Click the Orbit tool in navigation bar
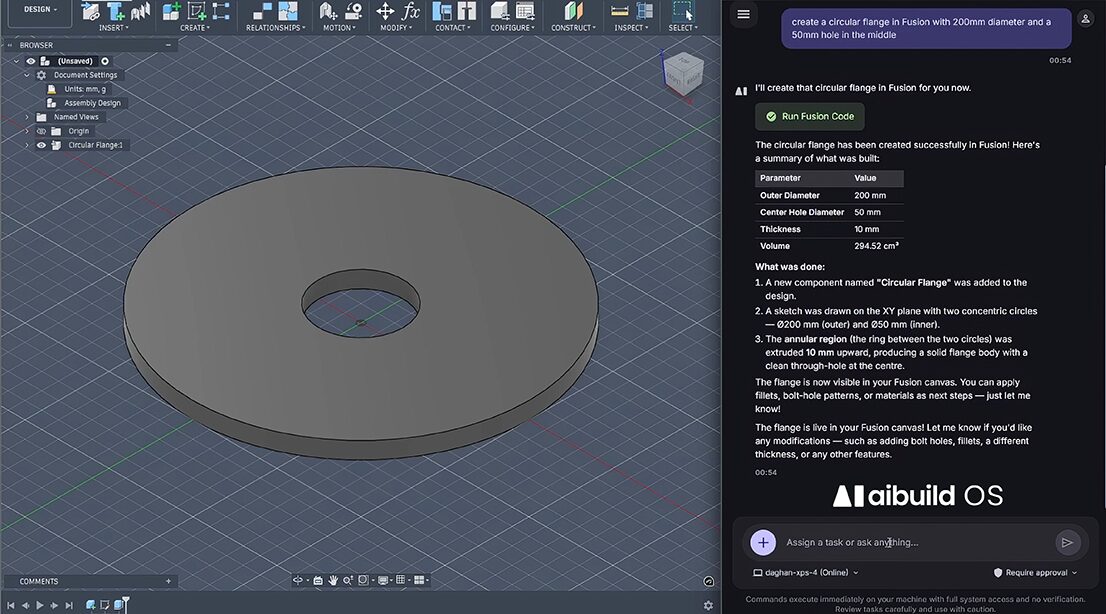The width and height of the screenshot is (1106, 614). (x=298, y=580)
